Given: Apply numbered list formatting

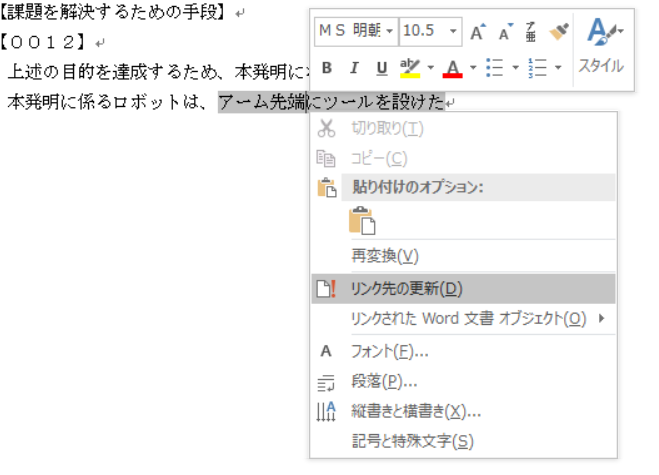Looking at the screenshot, I should click(537, 68).
